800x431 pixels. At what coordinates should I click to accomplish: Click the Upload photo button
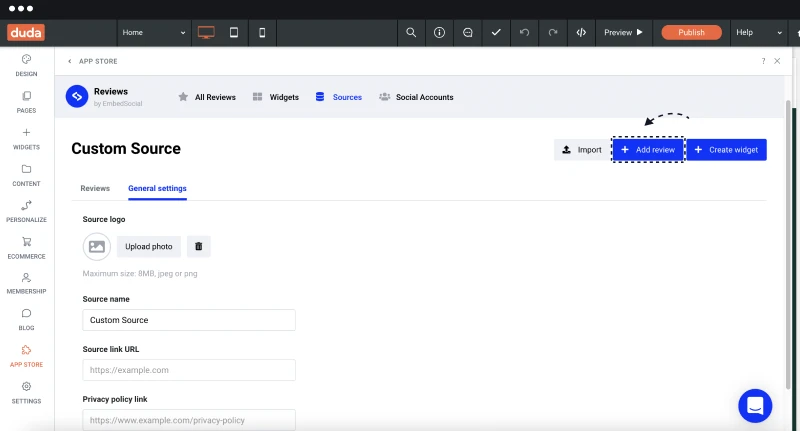(148, 246)
